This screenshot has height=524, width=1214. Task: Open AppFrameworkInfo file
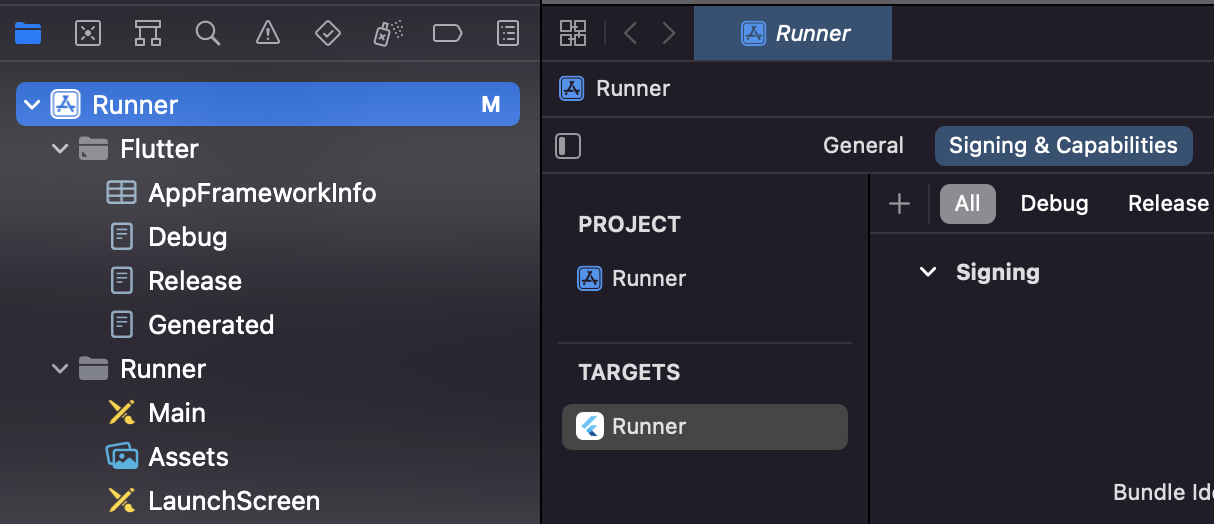tap(262, 193)
